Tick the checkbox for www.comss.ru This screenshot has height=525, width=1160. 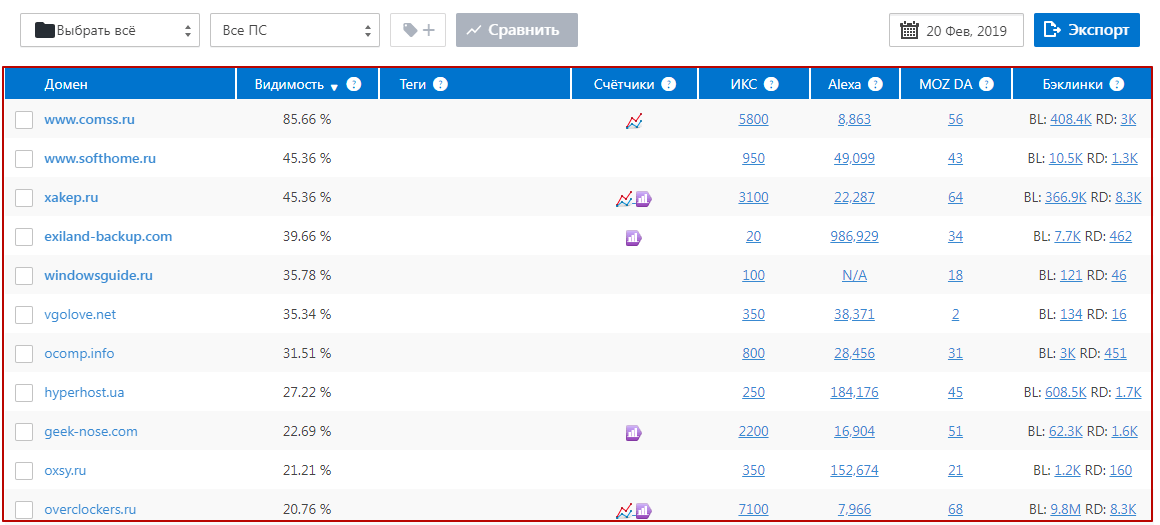coord(24,120)
